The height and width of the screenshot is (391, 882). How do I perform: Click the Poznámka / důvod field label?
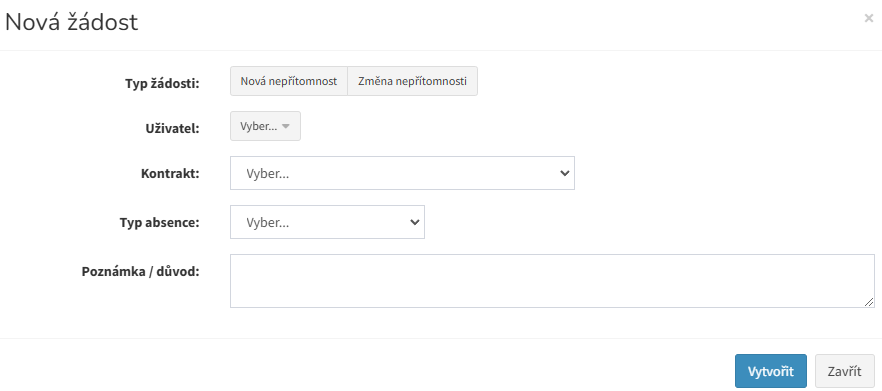tap(141, 272)
